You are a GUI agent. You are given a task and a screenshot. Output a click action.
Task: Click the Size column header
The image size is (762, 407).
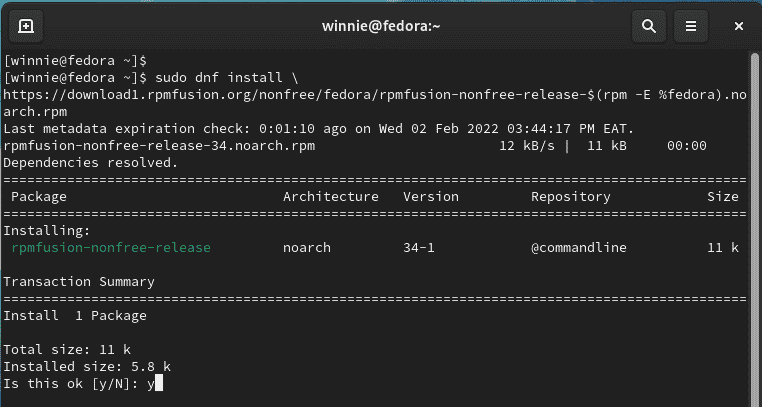[x=723, y=197]
